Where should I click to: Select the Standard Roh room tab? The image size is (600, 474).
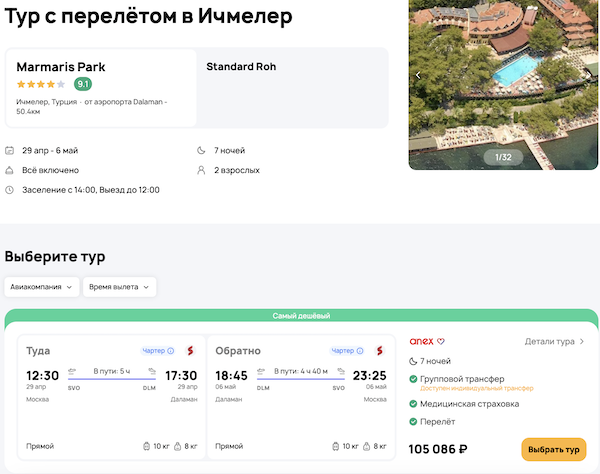pyautogui.click(x=241, y=67)
